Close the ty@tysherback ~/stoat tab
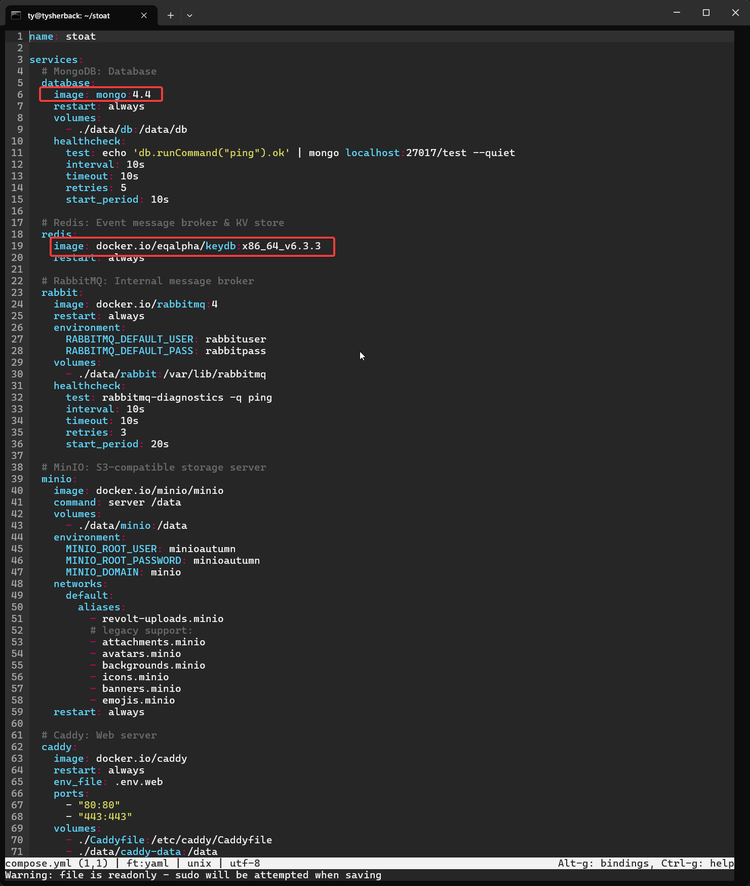The width and height of the screenshot is (750, 886). (149, 15)
